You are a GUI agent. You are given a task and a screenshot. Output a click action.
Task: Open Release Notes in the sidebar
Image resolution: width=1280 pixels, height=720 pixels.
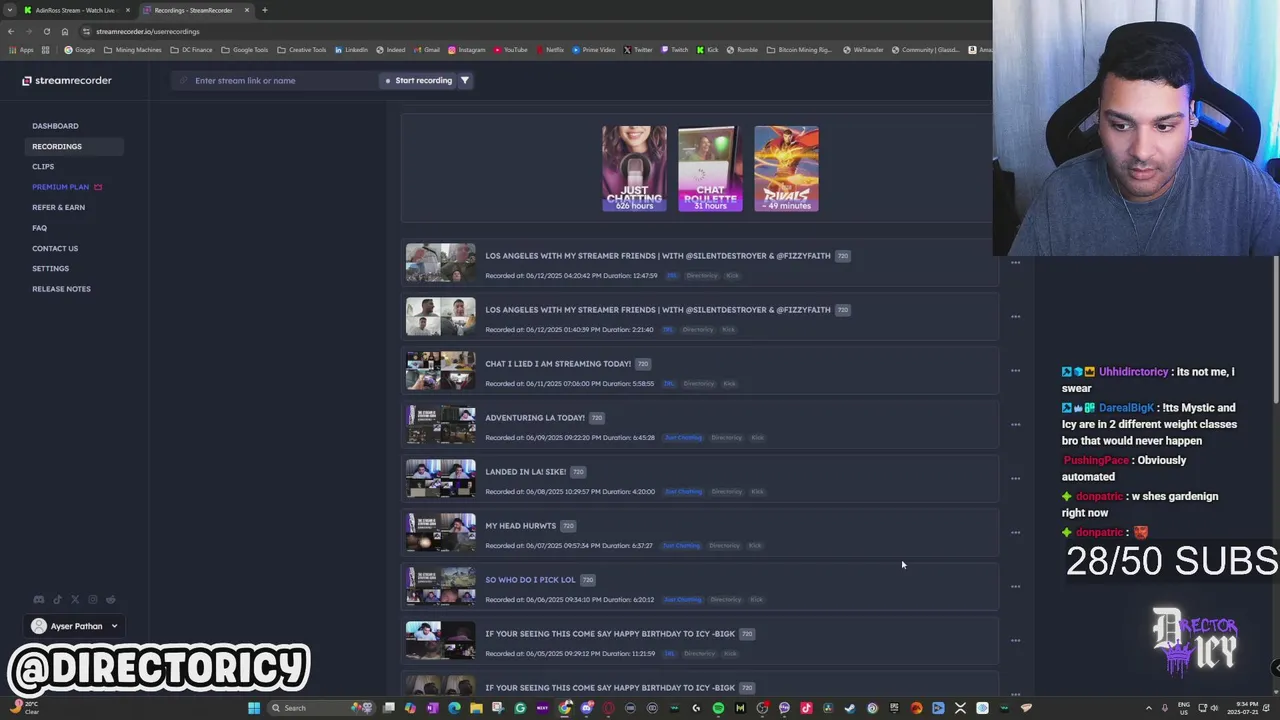pyautogui.click(x=61, y=289)
